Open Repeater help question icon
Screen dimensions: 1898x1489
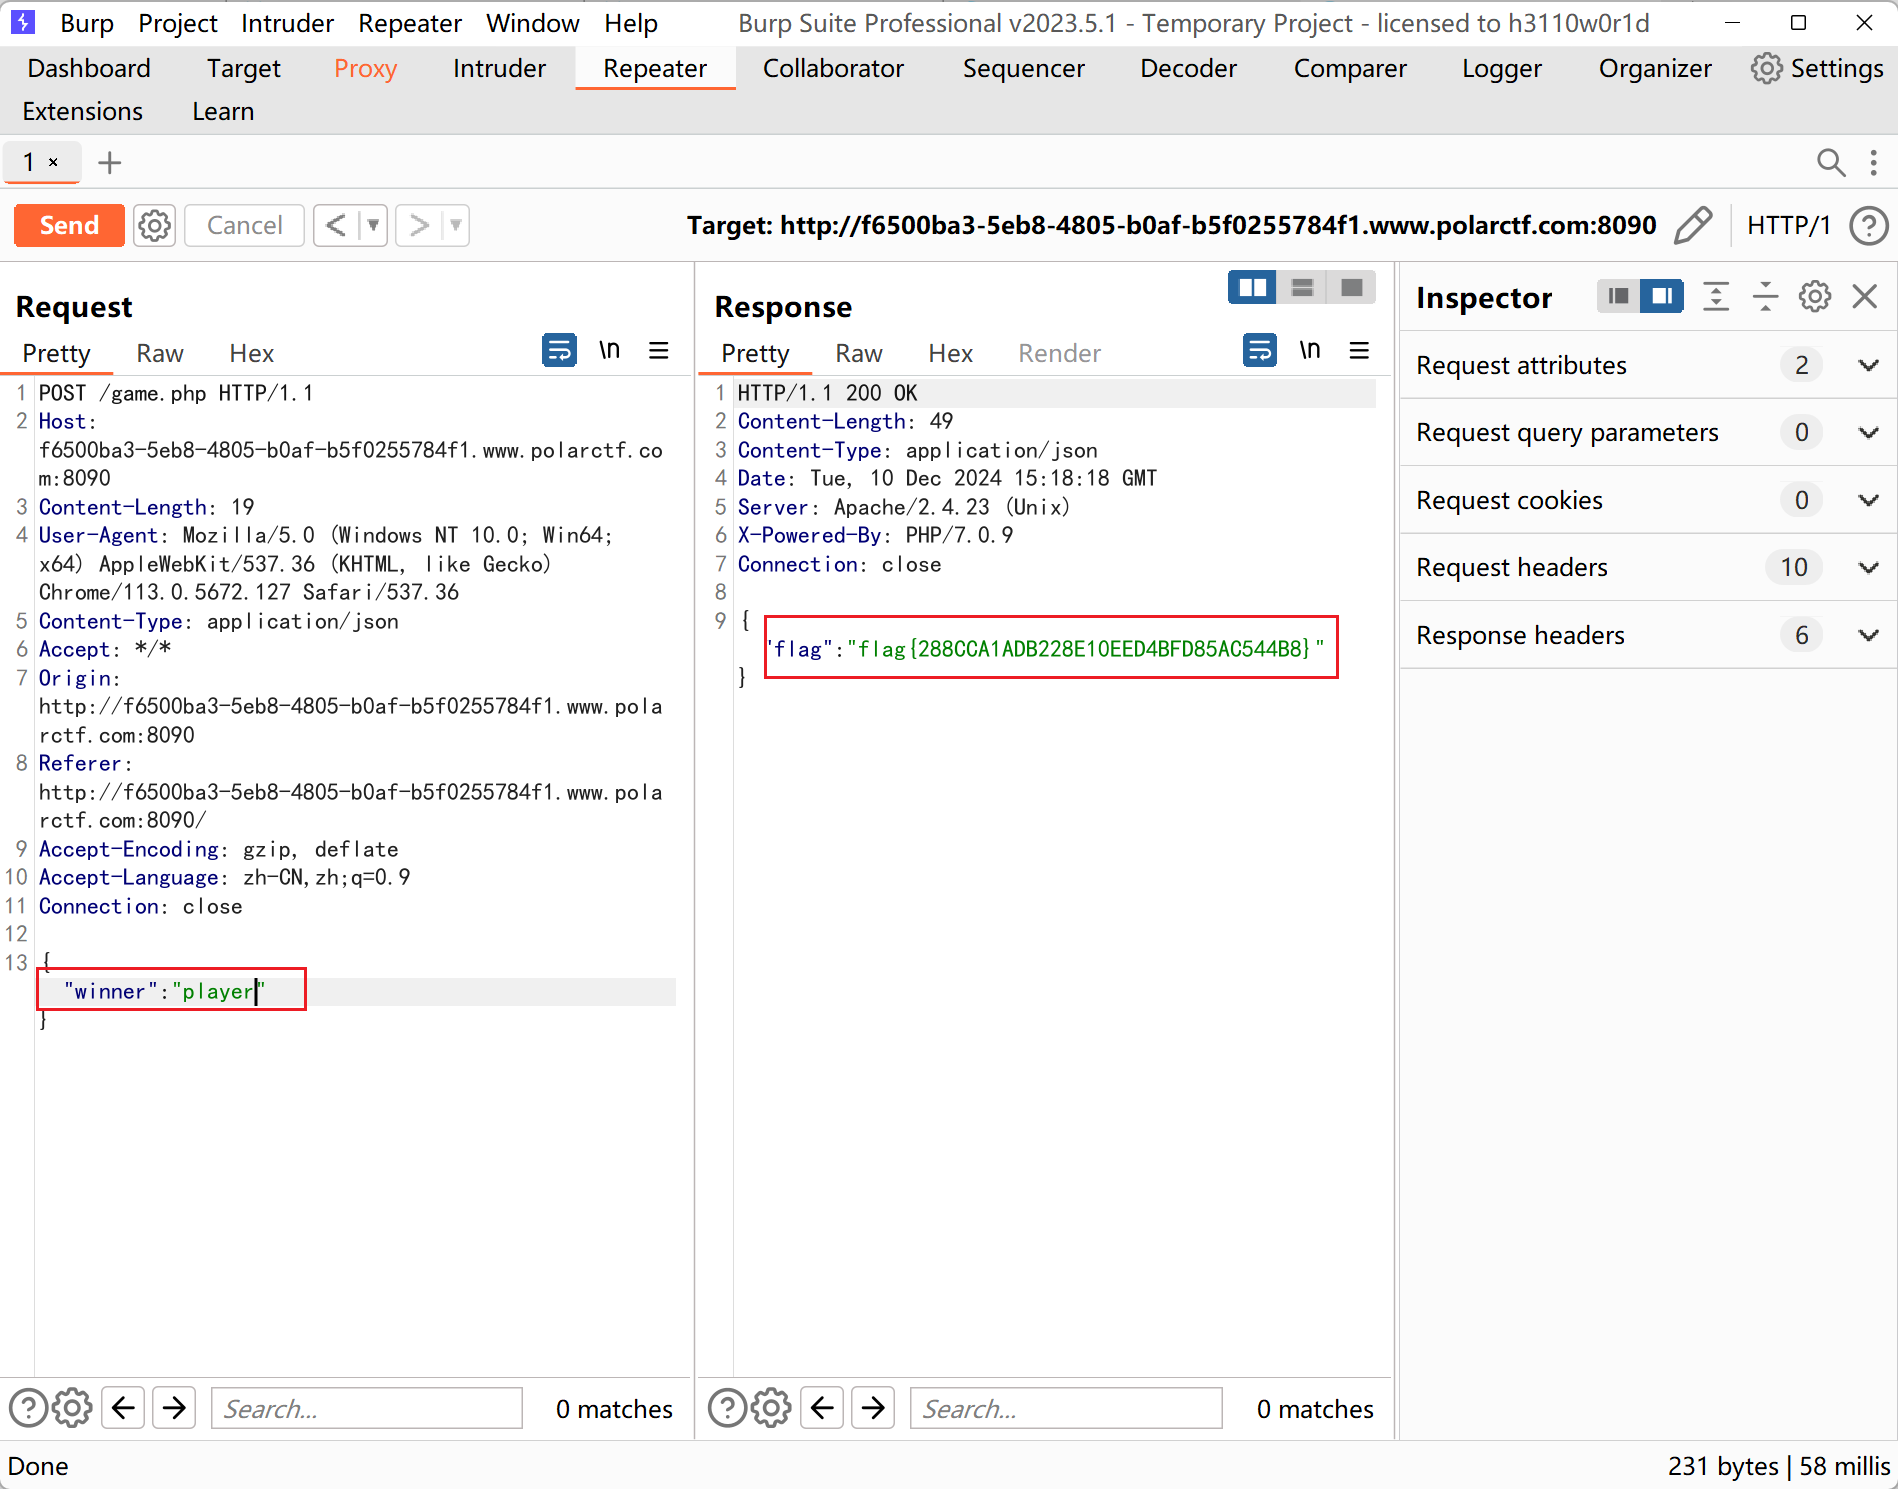point(1868,225)
